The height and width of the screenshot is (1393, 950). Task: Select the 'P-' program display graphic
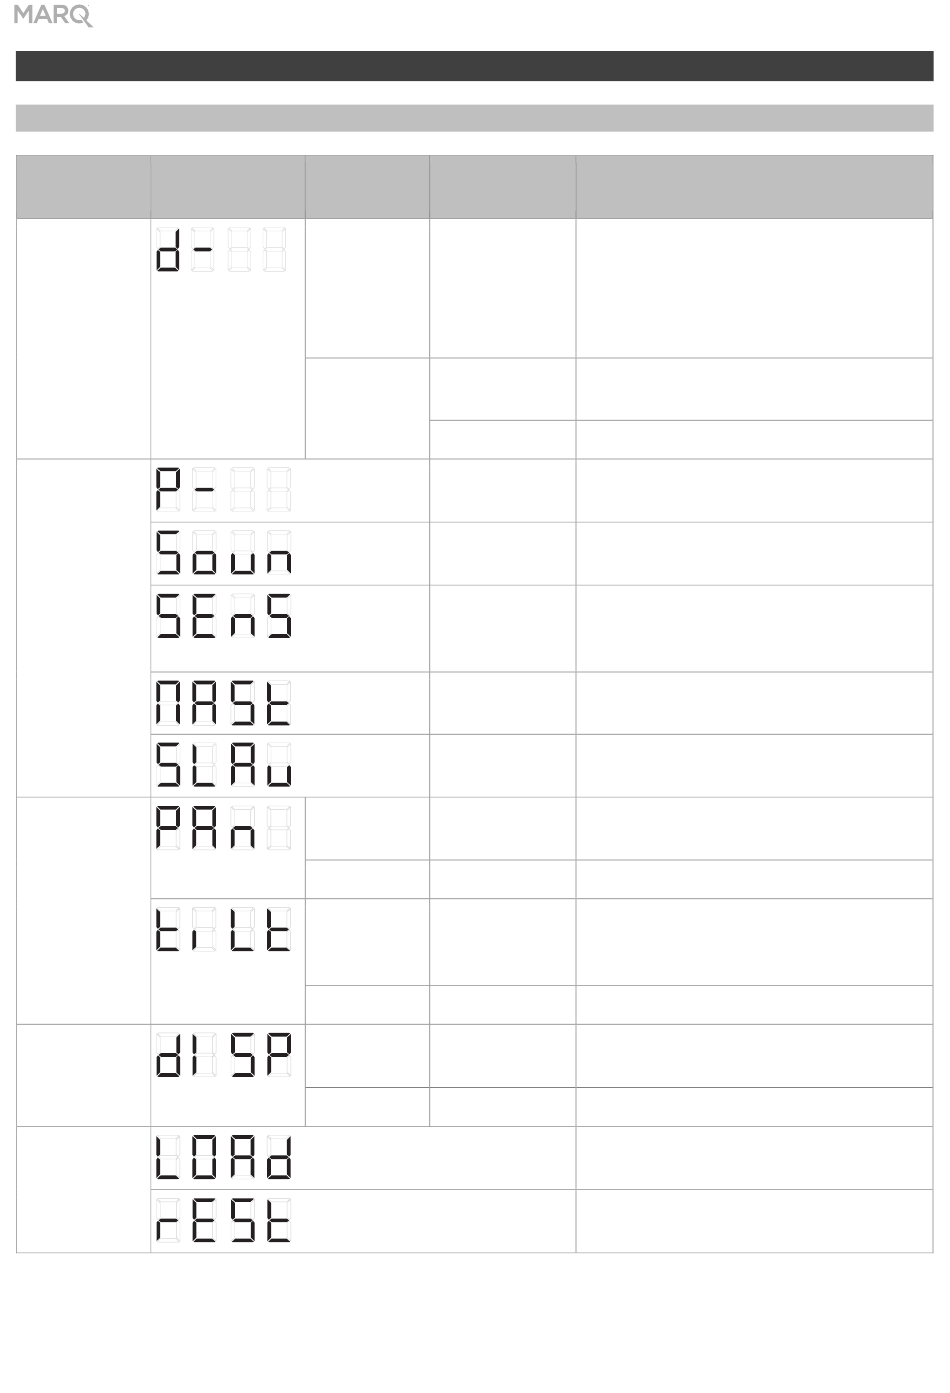point(223,490)
